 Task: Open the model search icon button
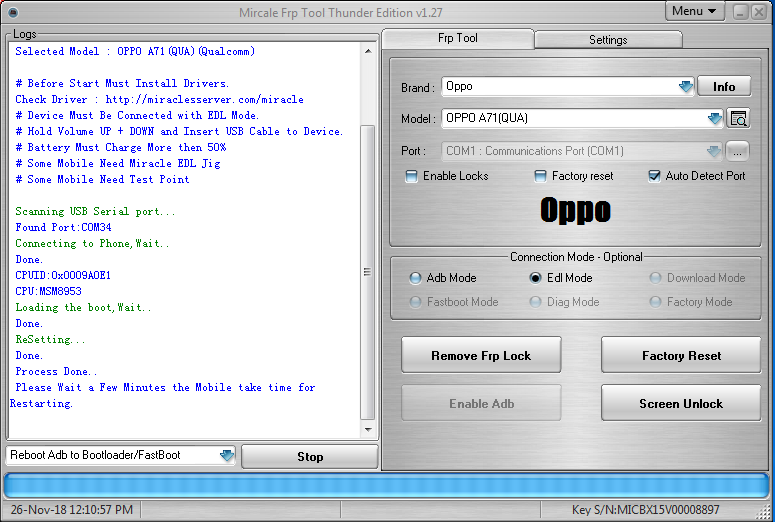(x=738, y=119)
